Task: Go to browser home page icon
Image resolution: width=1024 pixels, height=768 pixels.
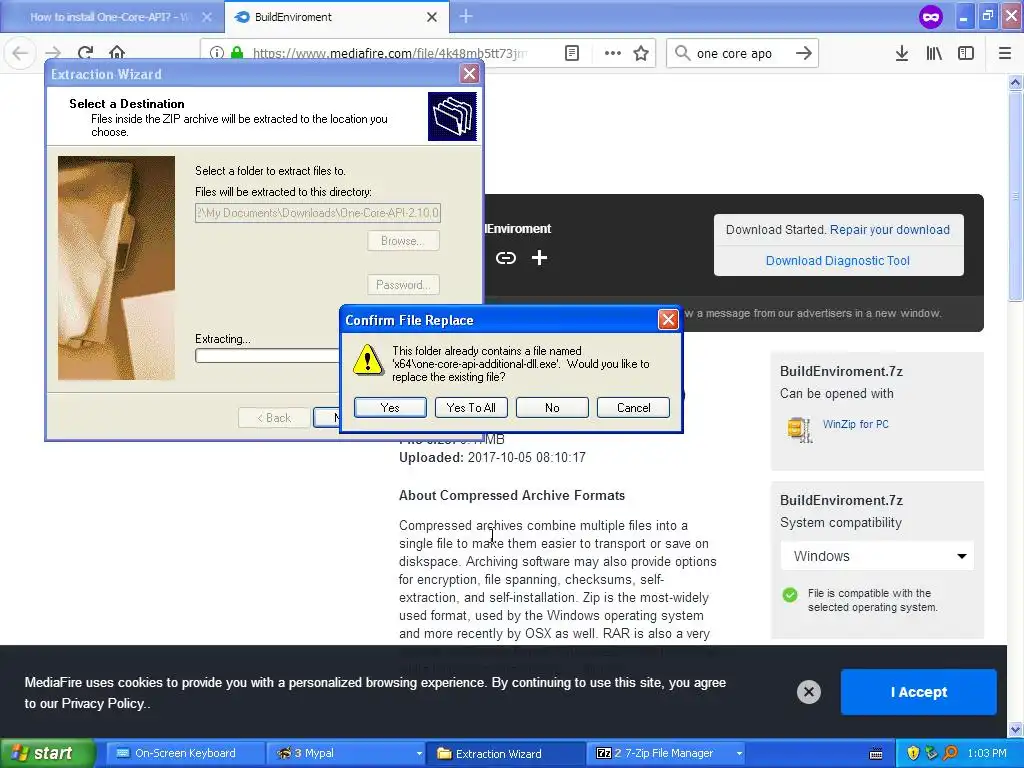Action: pos(117,53)
